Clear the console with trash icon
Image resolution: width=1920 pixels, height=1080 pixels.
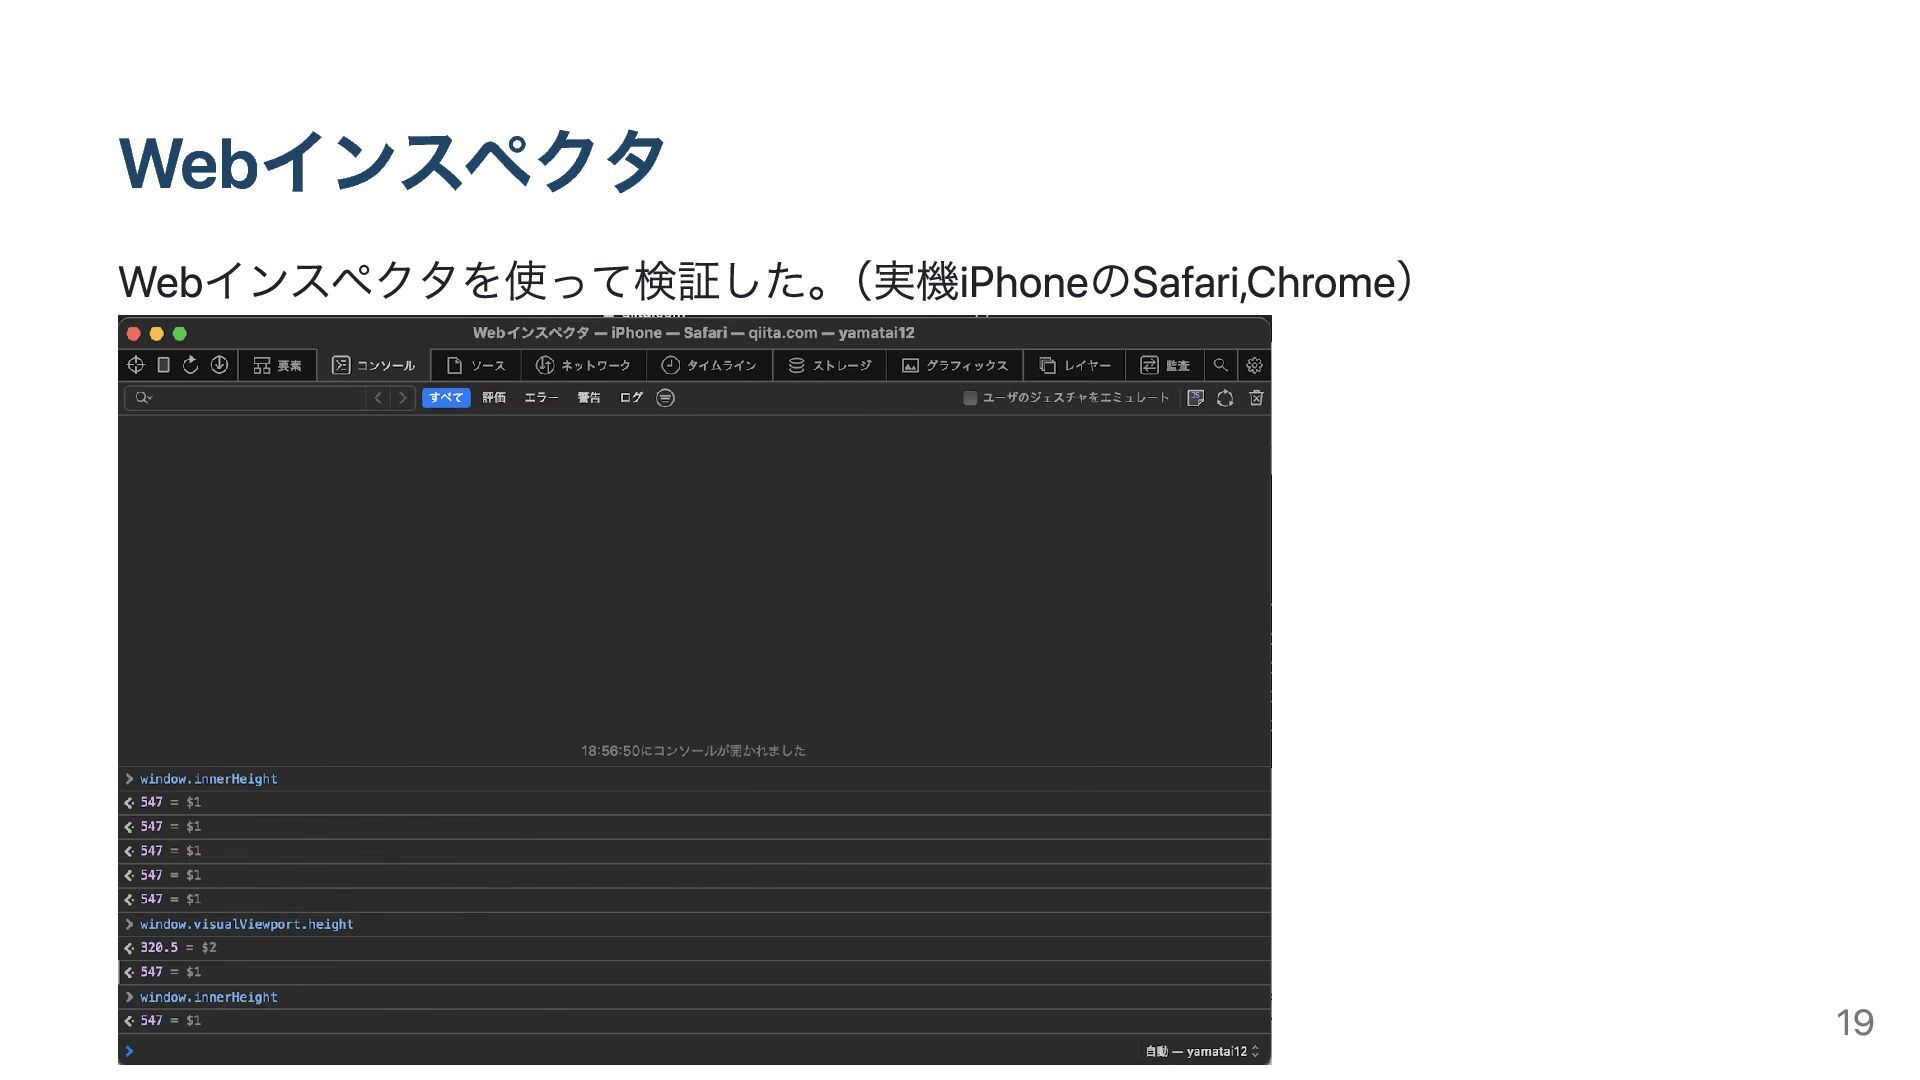pos(1256,398)
